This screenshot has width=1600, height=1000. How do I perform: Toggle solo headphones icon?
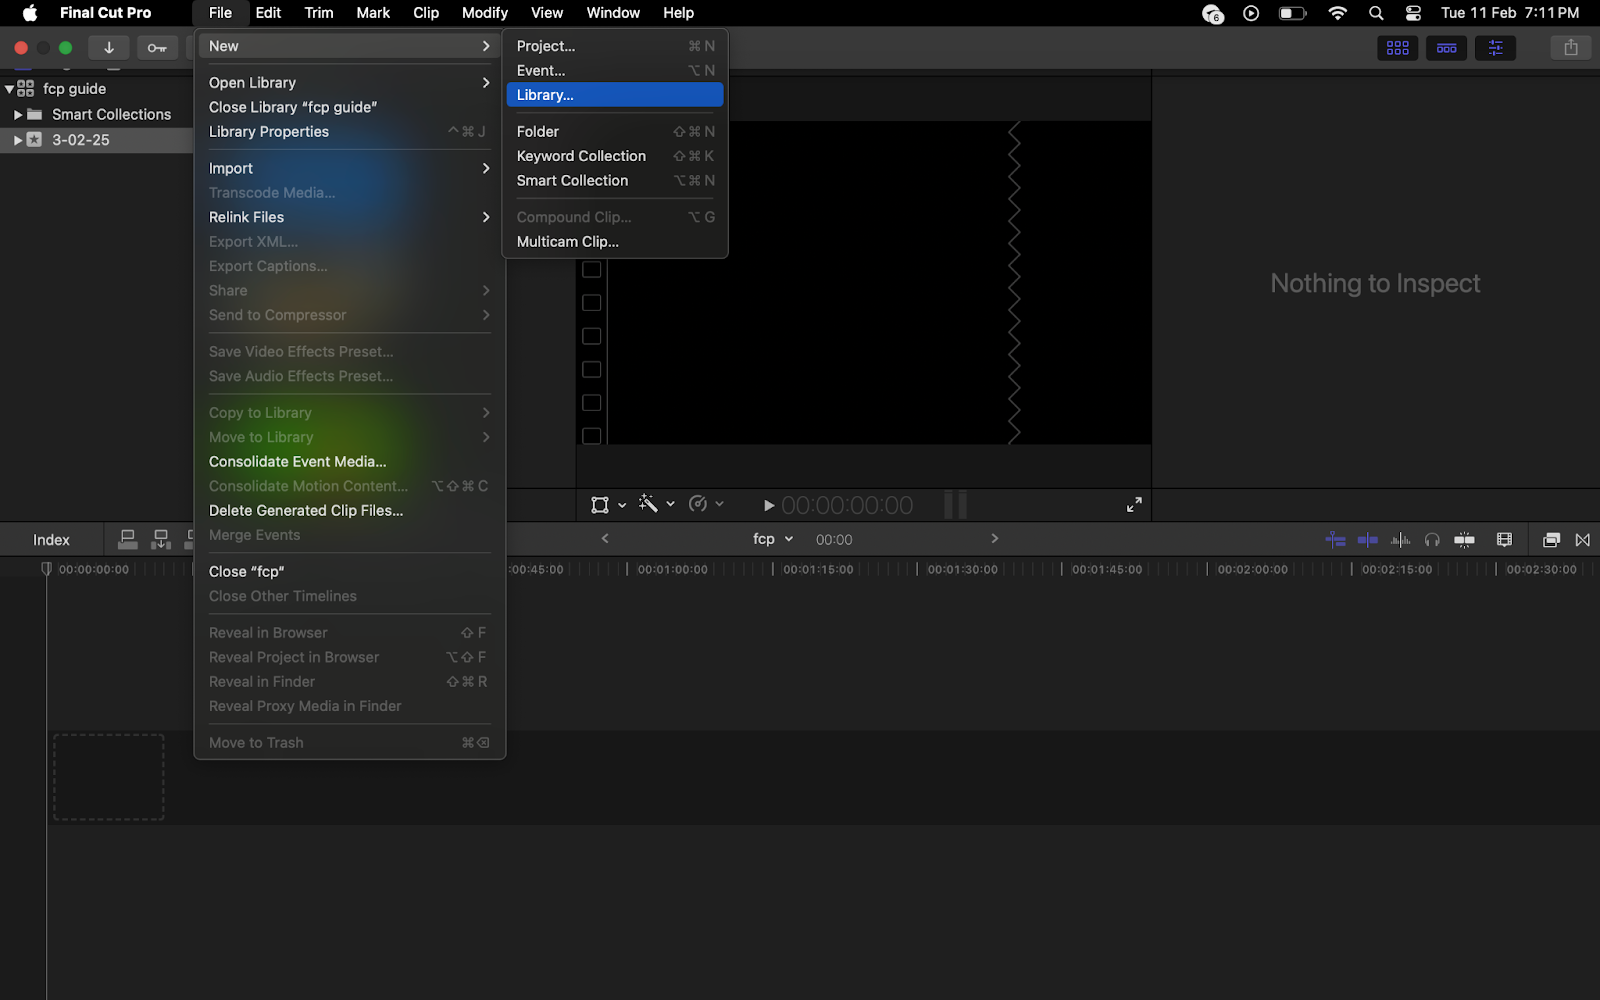pos(1432,540)
